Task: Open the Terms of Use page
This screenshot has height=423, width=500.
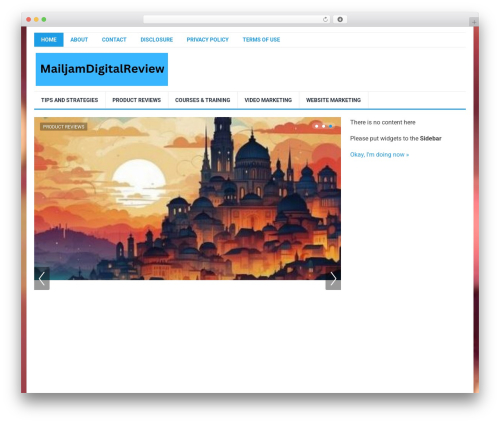Action: pos(261,40)
